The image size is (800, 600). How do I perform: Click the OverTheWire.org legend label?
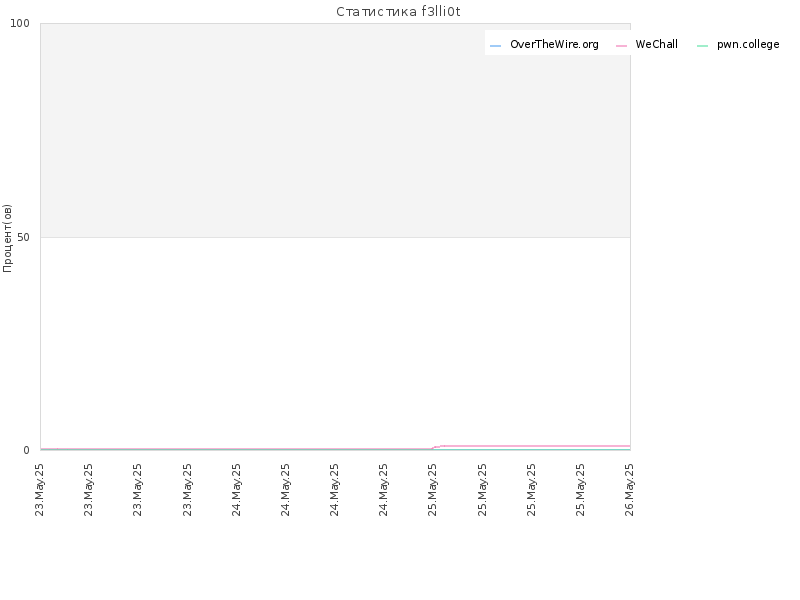[x=554, y=44]
